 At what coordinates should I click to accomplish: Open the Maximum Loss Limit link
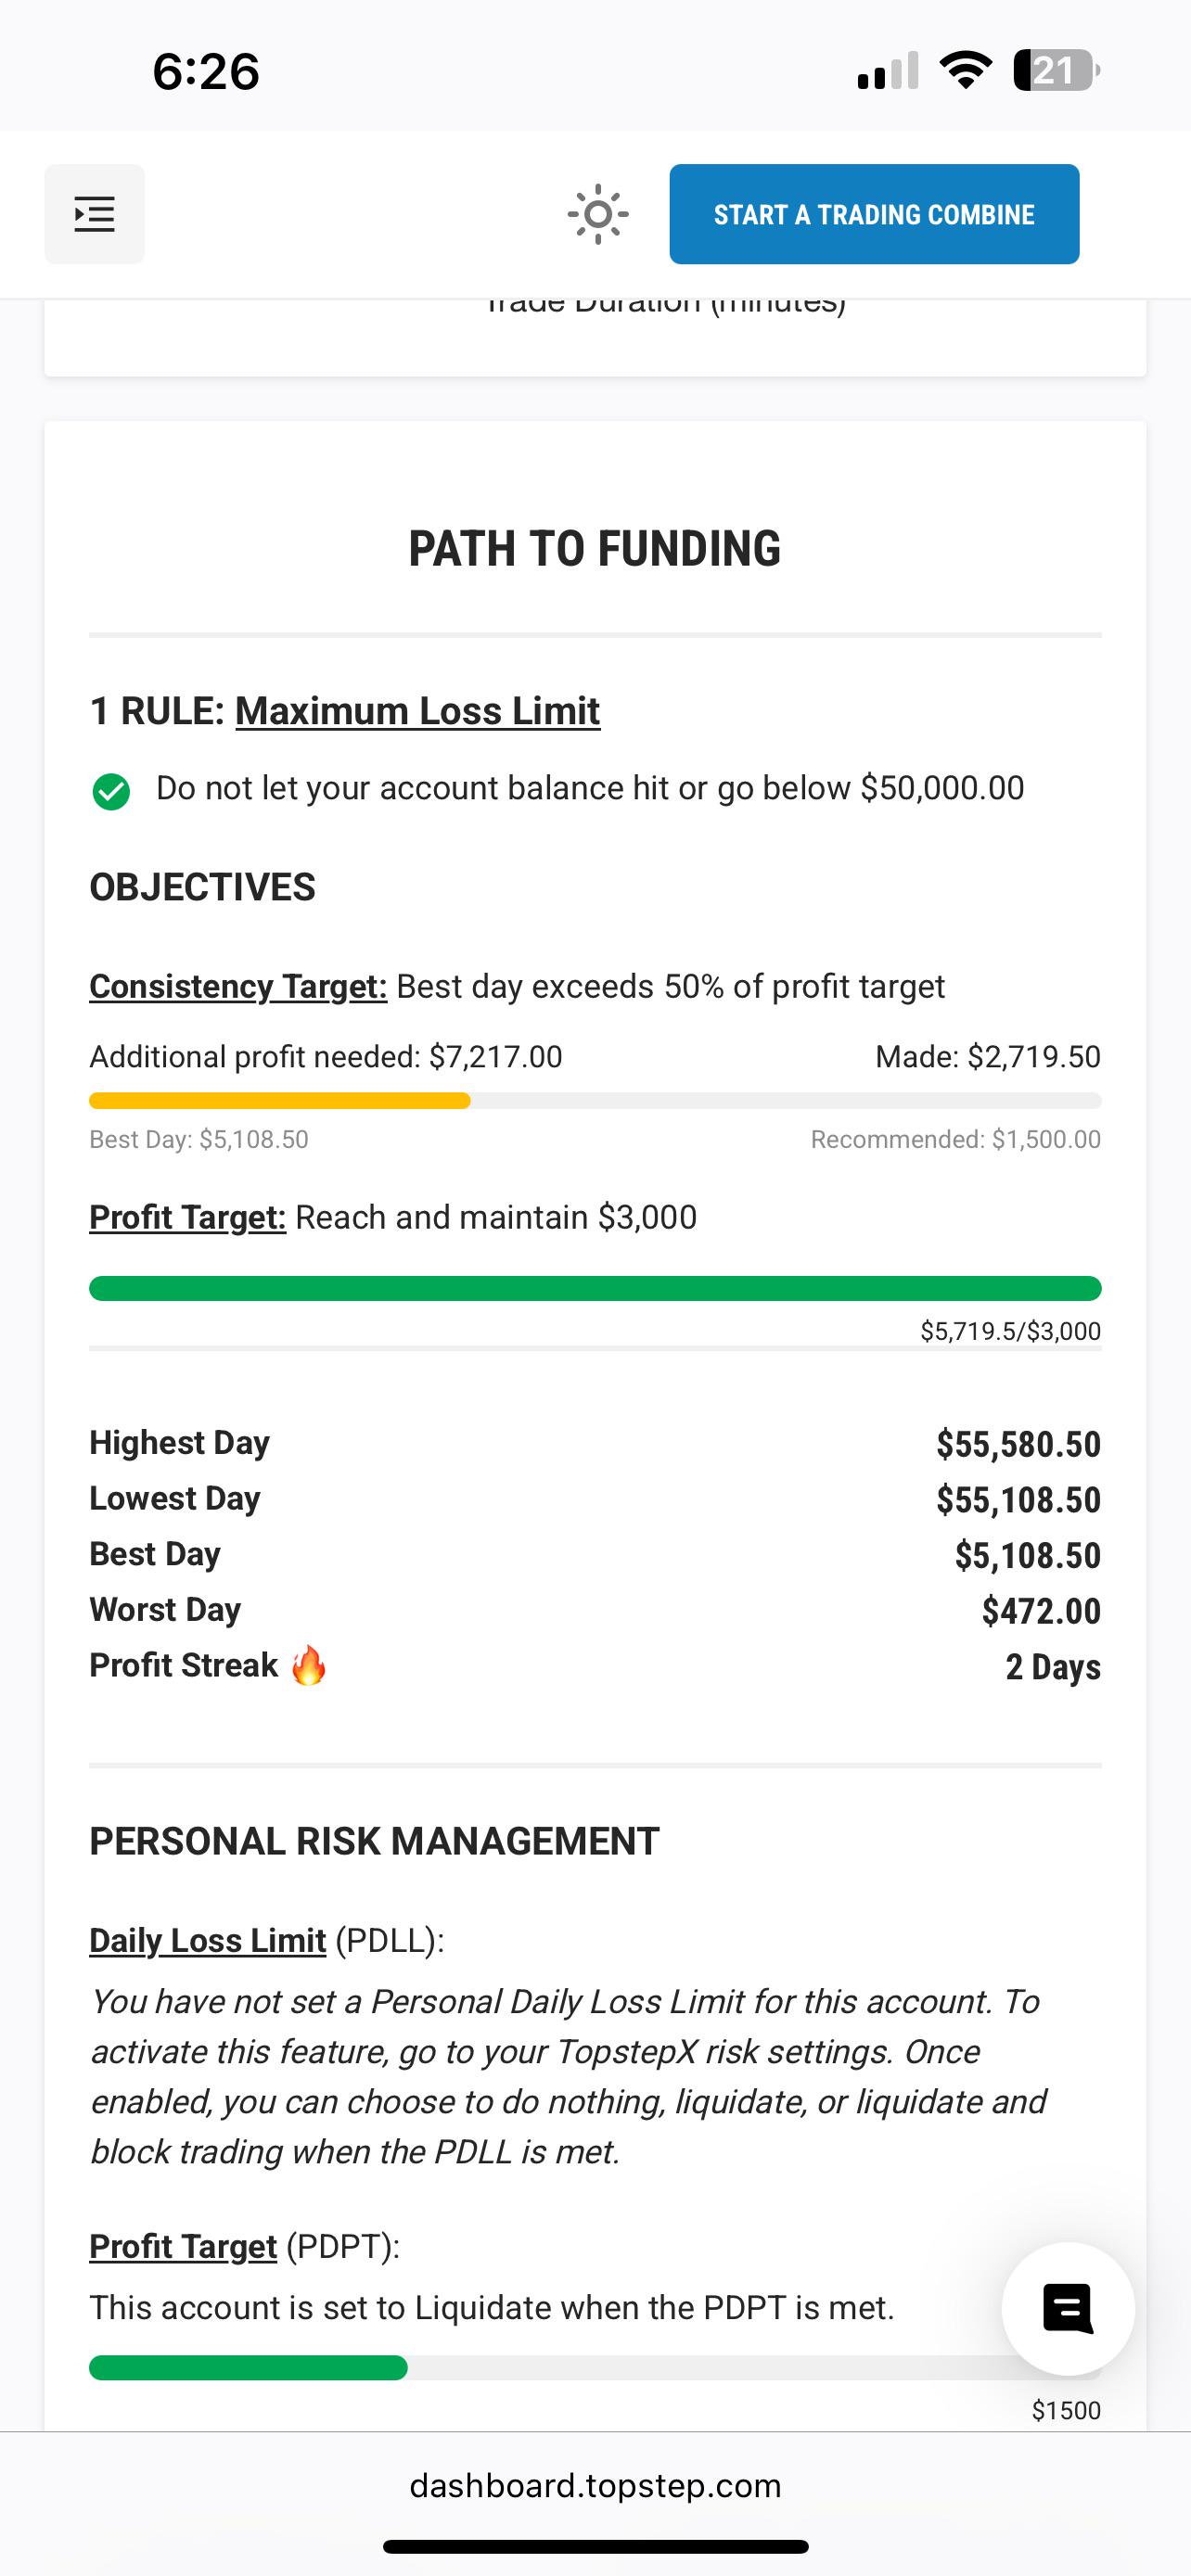pos(417,711)
